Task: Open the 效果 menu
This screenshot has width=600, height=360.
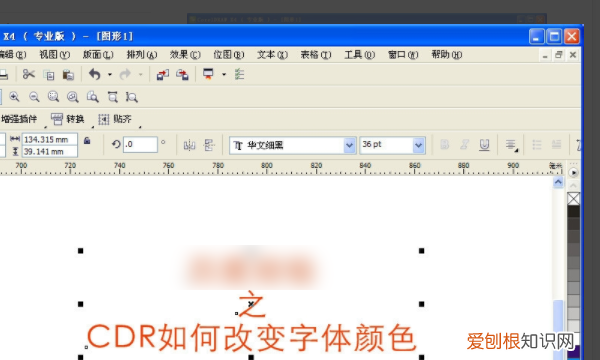Action: pos(185,55)
